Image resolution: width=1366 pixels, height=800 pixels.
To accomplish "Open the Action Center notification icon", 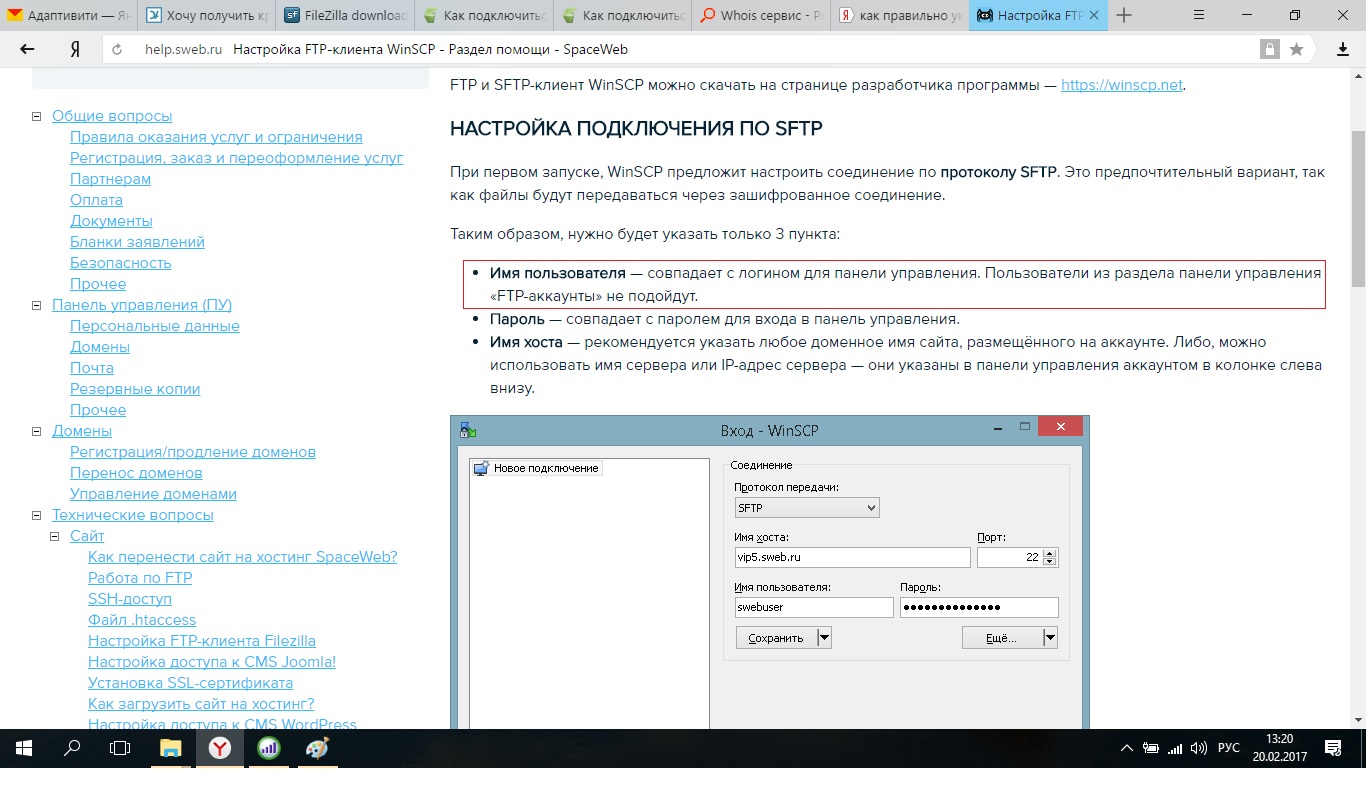I will (1332, 748).
